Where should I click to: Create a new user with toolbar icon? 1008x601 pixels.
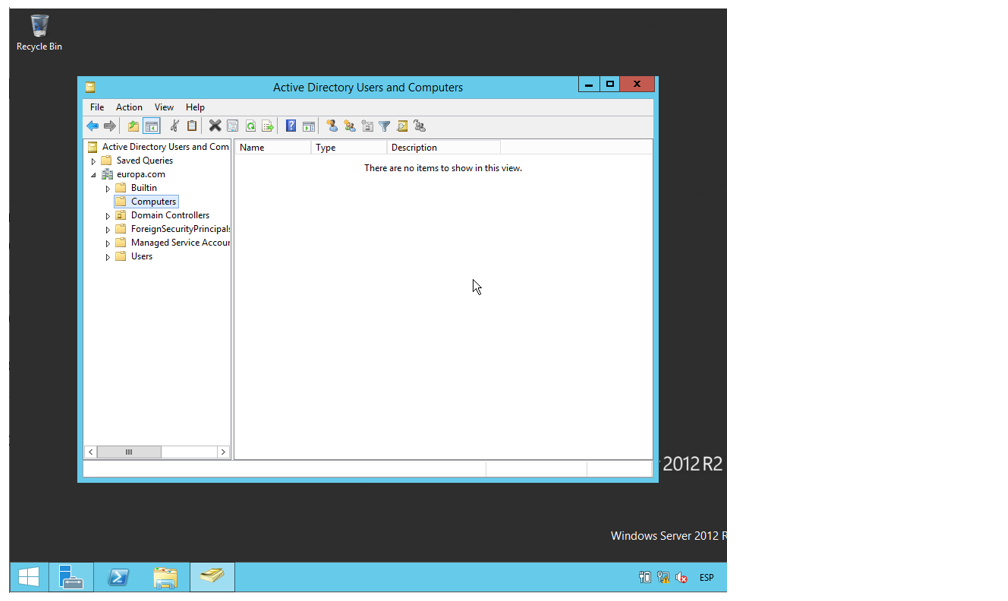click(x=332, y=126)
